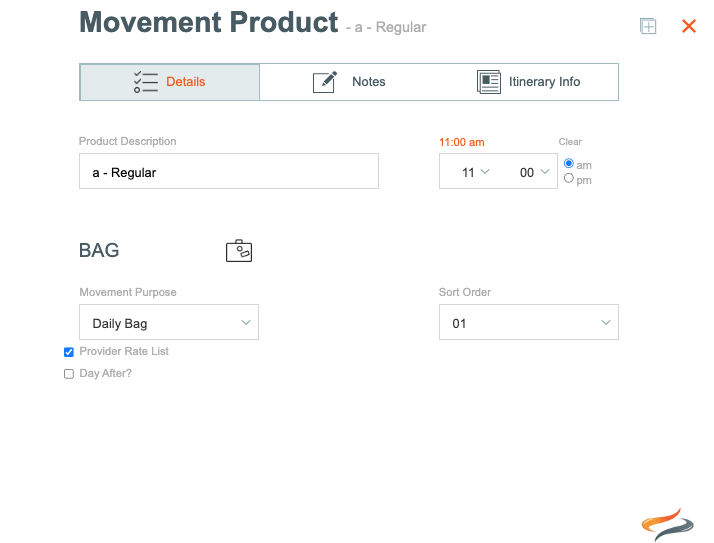This screenshot has height=543, width=714.
Task: Click the orange 11:00 am time text
Action: point(462,142)
